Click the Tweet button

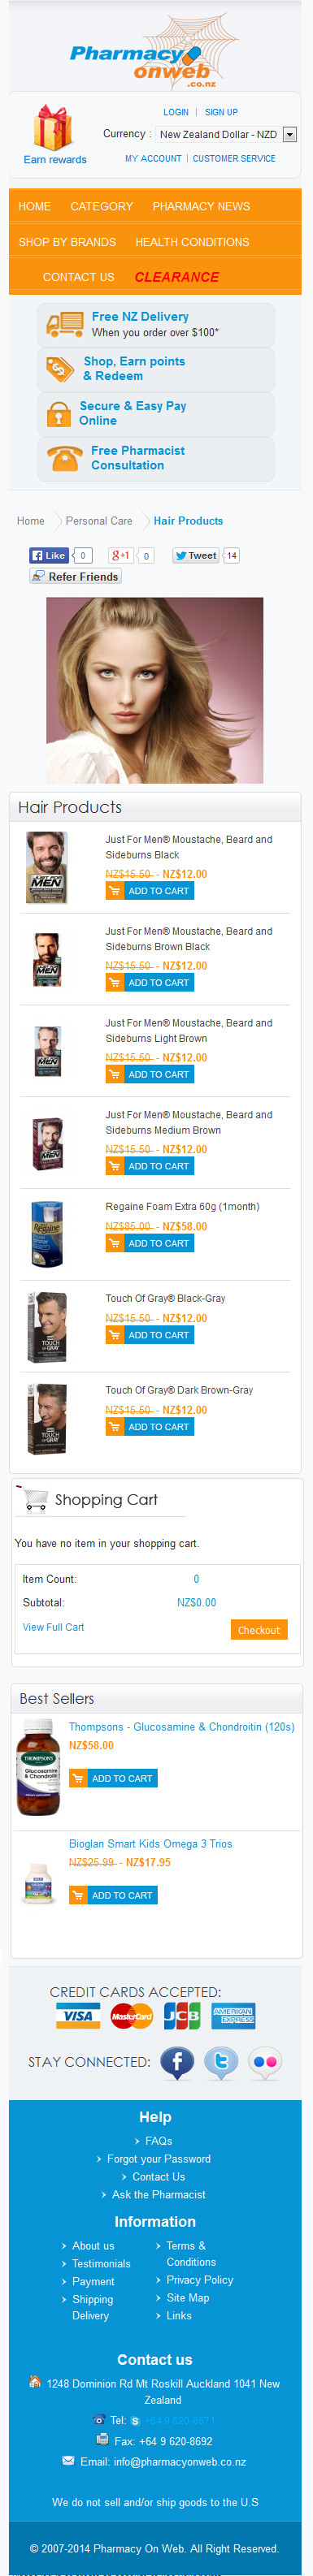click(195, 555)
